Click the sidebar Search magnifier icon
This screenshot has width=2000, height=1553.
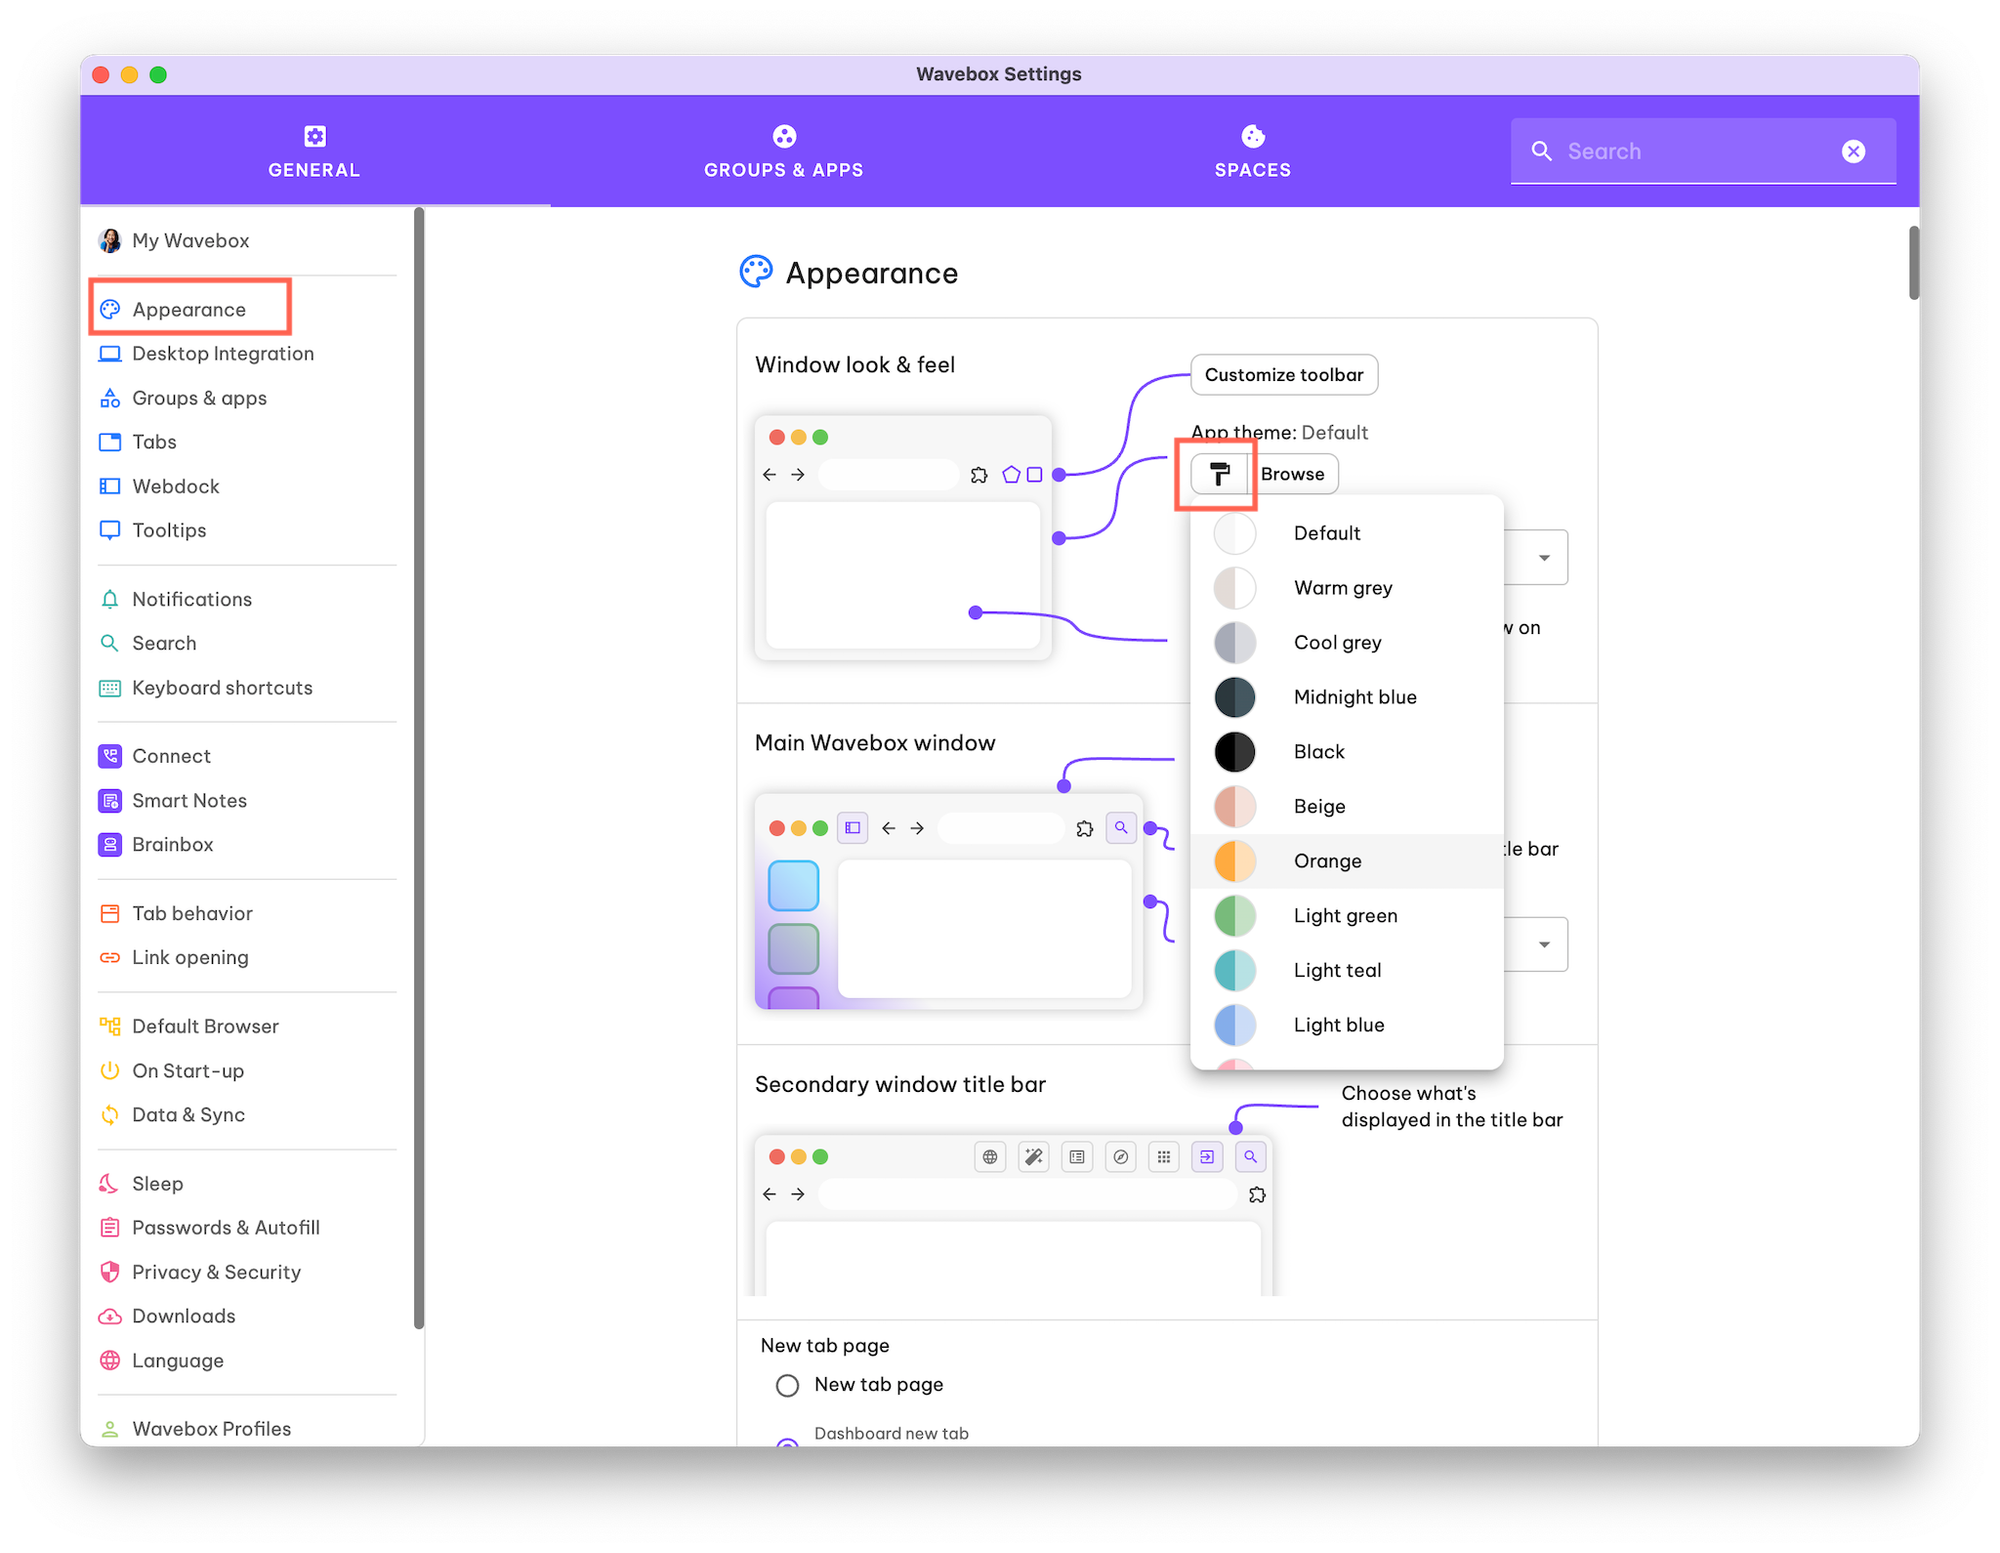110,643
